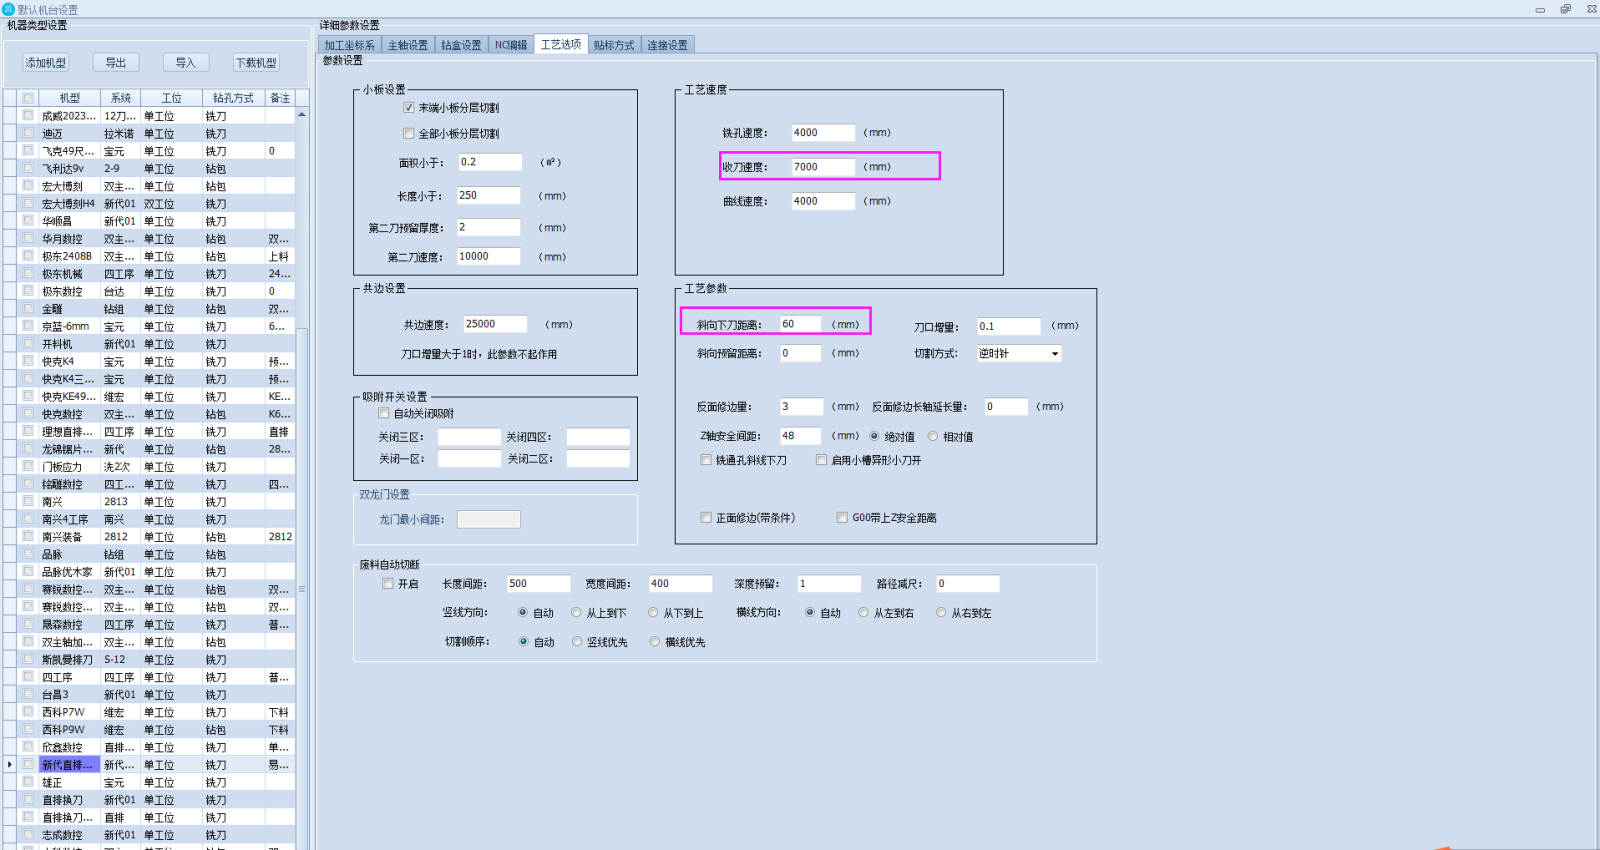Choose 从下到上 for 竖线方向
Viewport: 1600px width, 850px height.
coord(653,612)
